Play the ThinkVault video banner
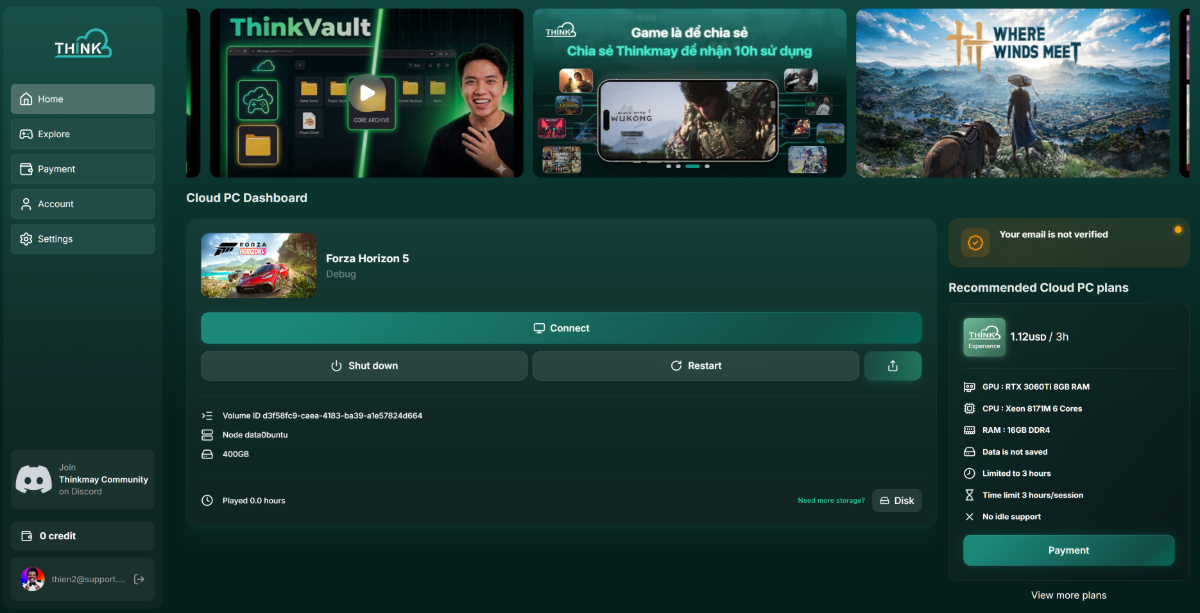 (x=367, y=94)
